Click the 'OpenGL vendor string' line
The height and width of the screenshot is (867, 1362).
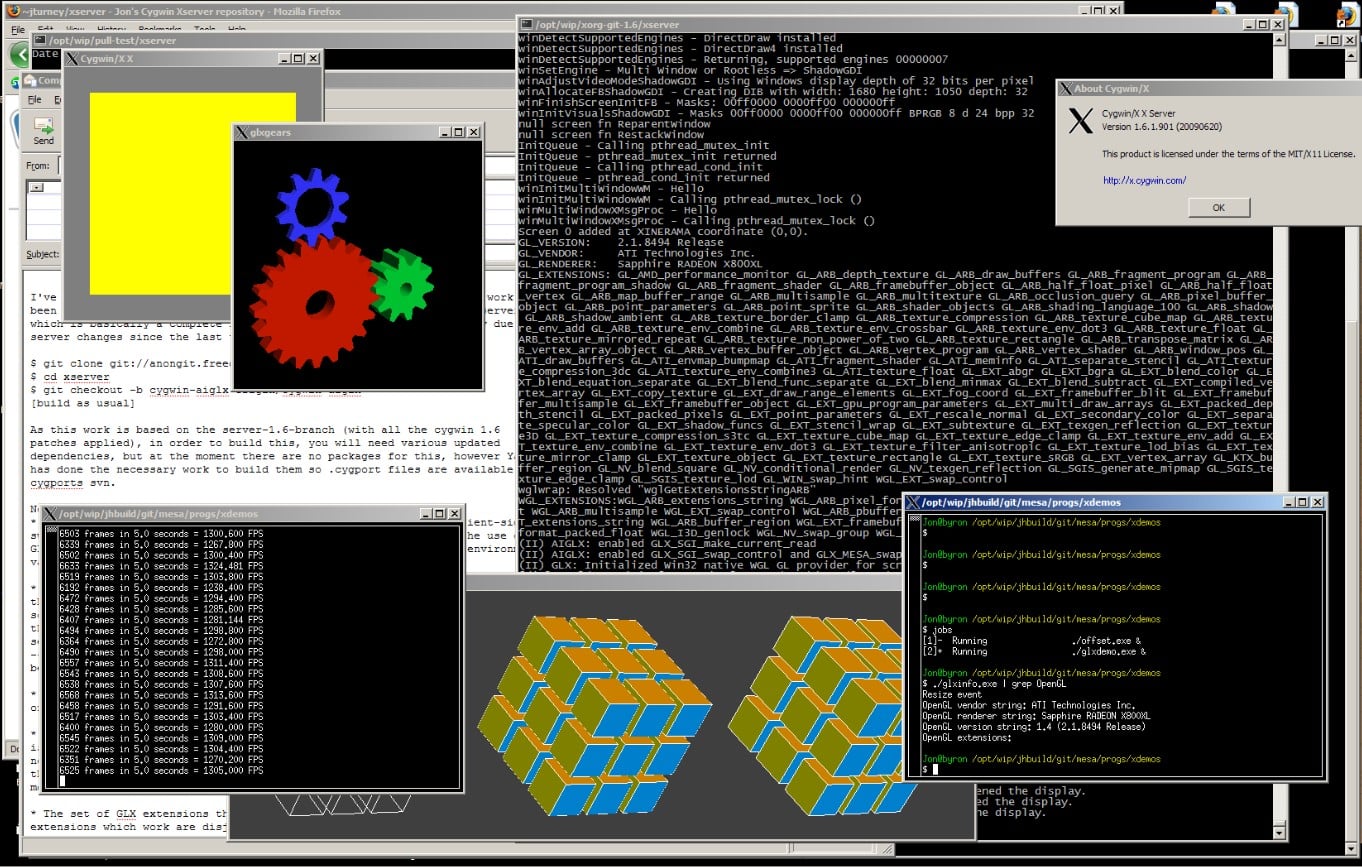pyautogui.click(x=1029, y=705)
